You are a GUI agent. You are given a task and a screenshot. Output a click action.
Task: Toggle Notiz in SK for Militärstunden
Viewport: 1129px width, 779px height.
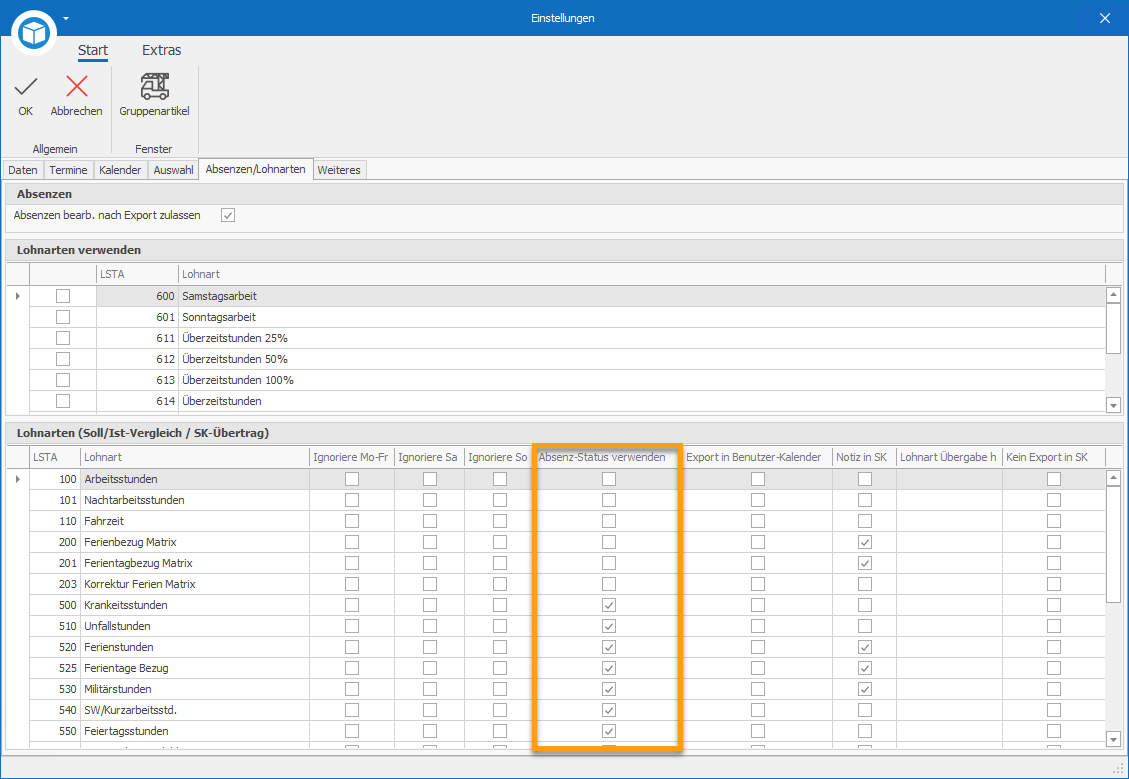point(865,689)
